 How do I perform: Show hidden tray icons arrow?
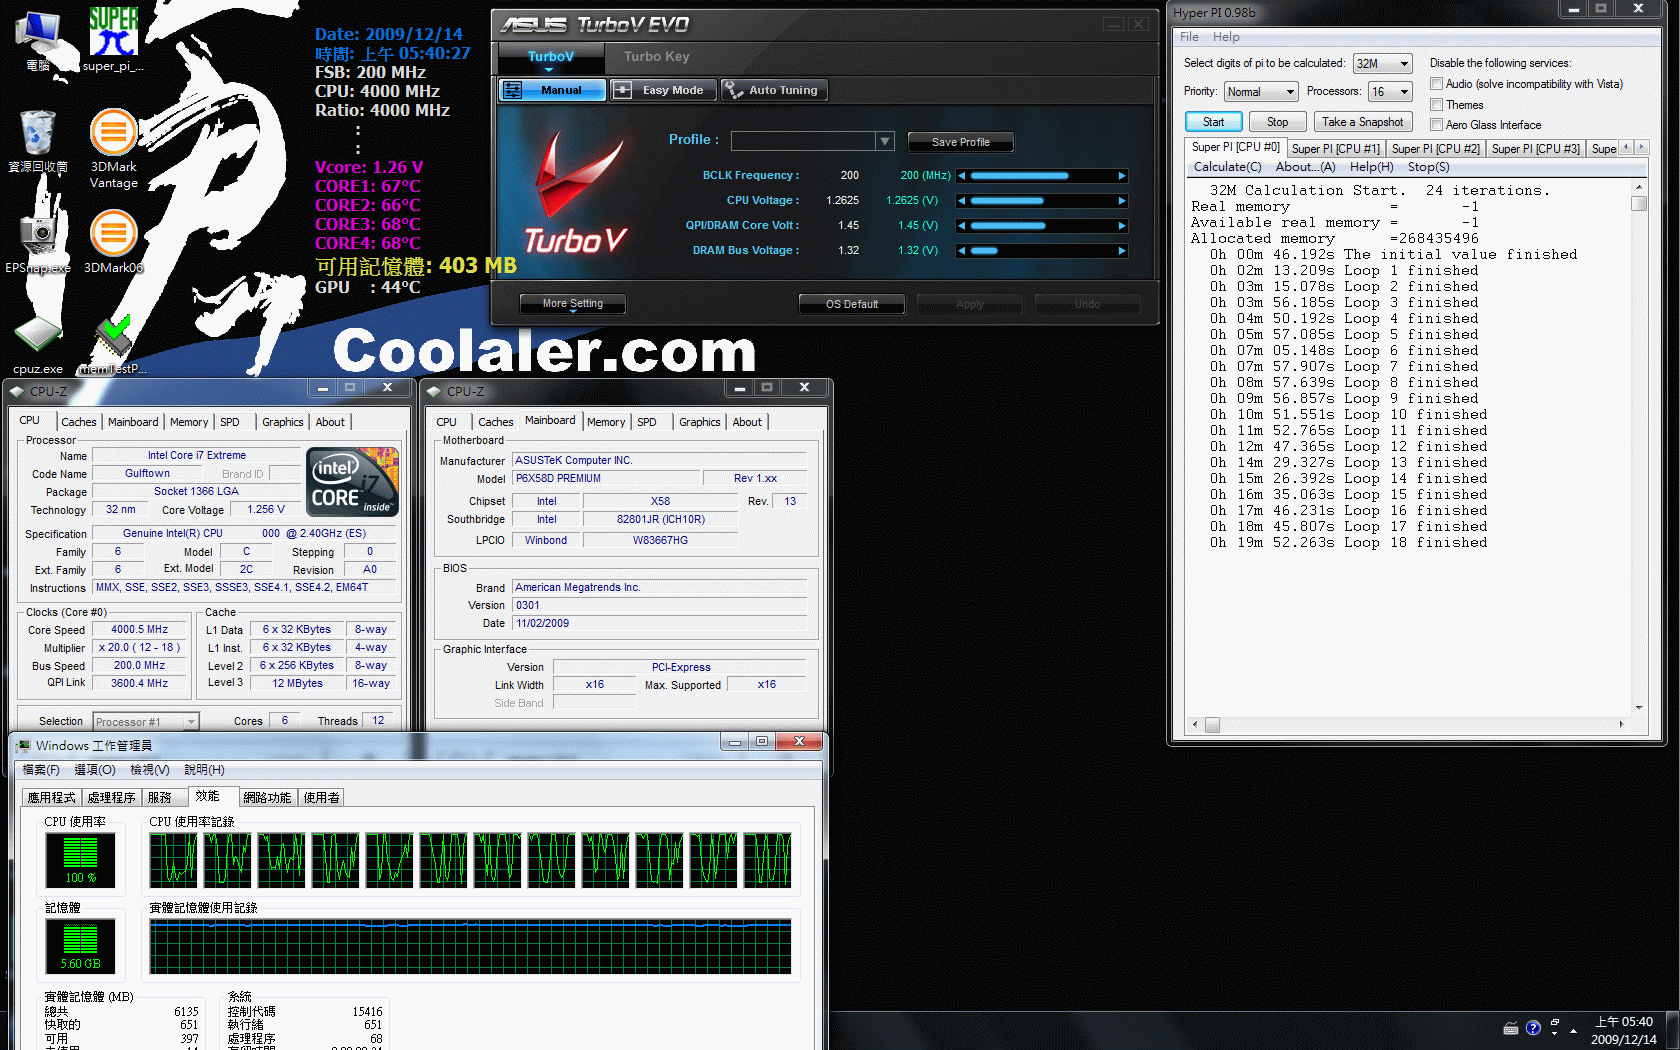[x=1573, y=1030]
